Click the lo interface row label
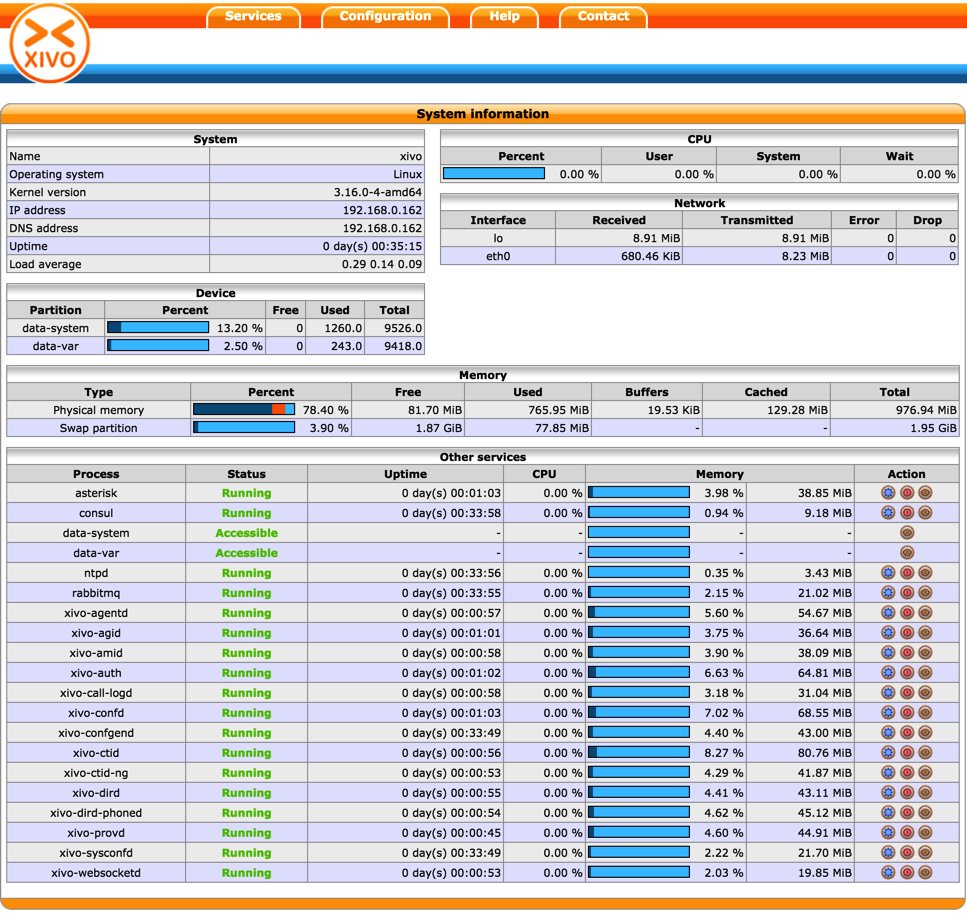967x914 pixels. click(498, 238)
